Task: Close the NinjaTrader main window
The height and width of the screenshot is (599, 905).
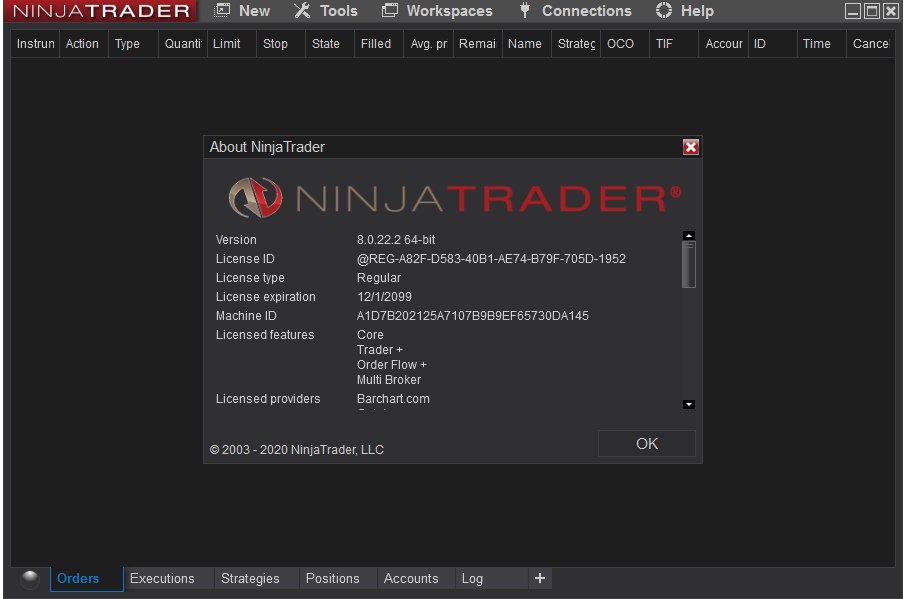Action: (x=891, y=11)
